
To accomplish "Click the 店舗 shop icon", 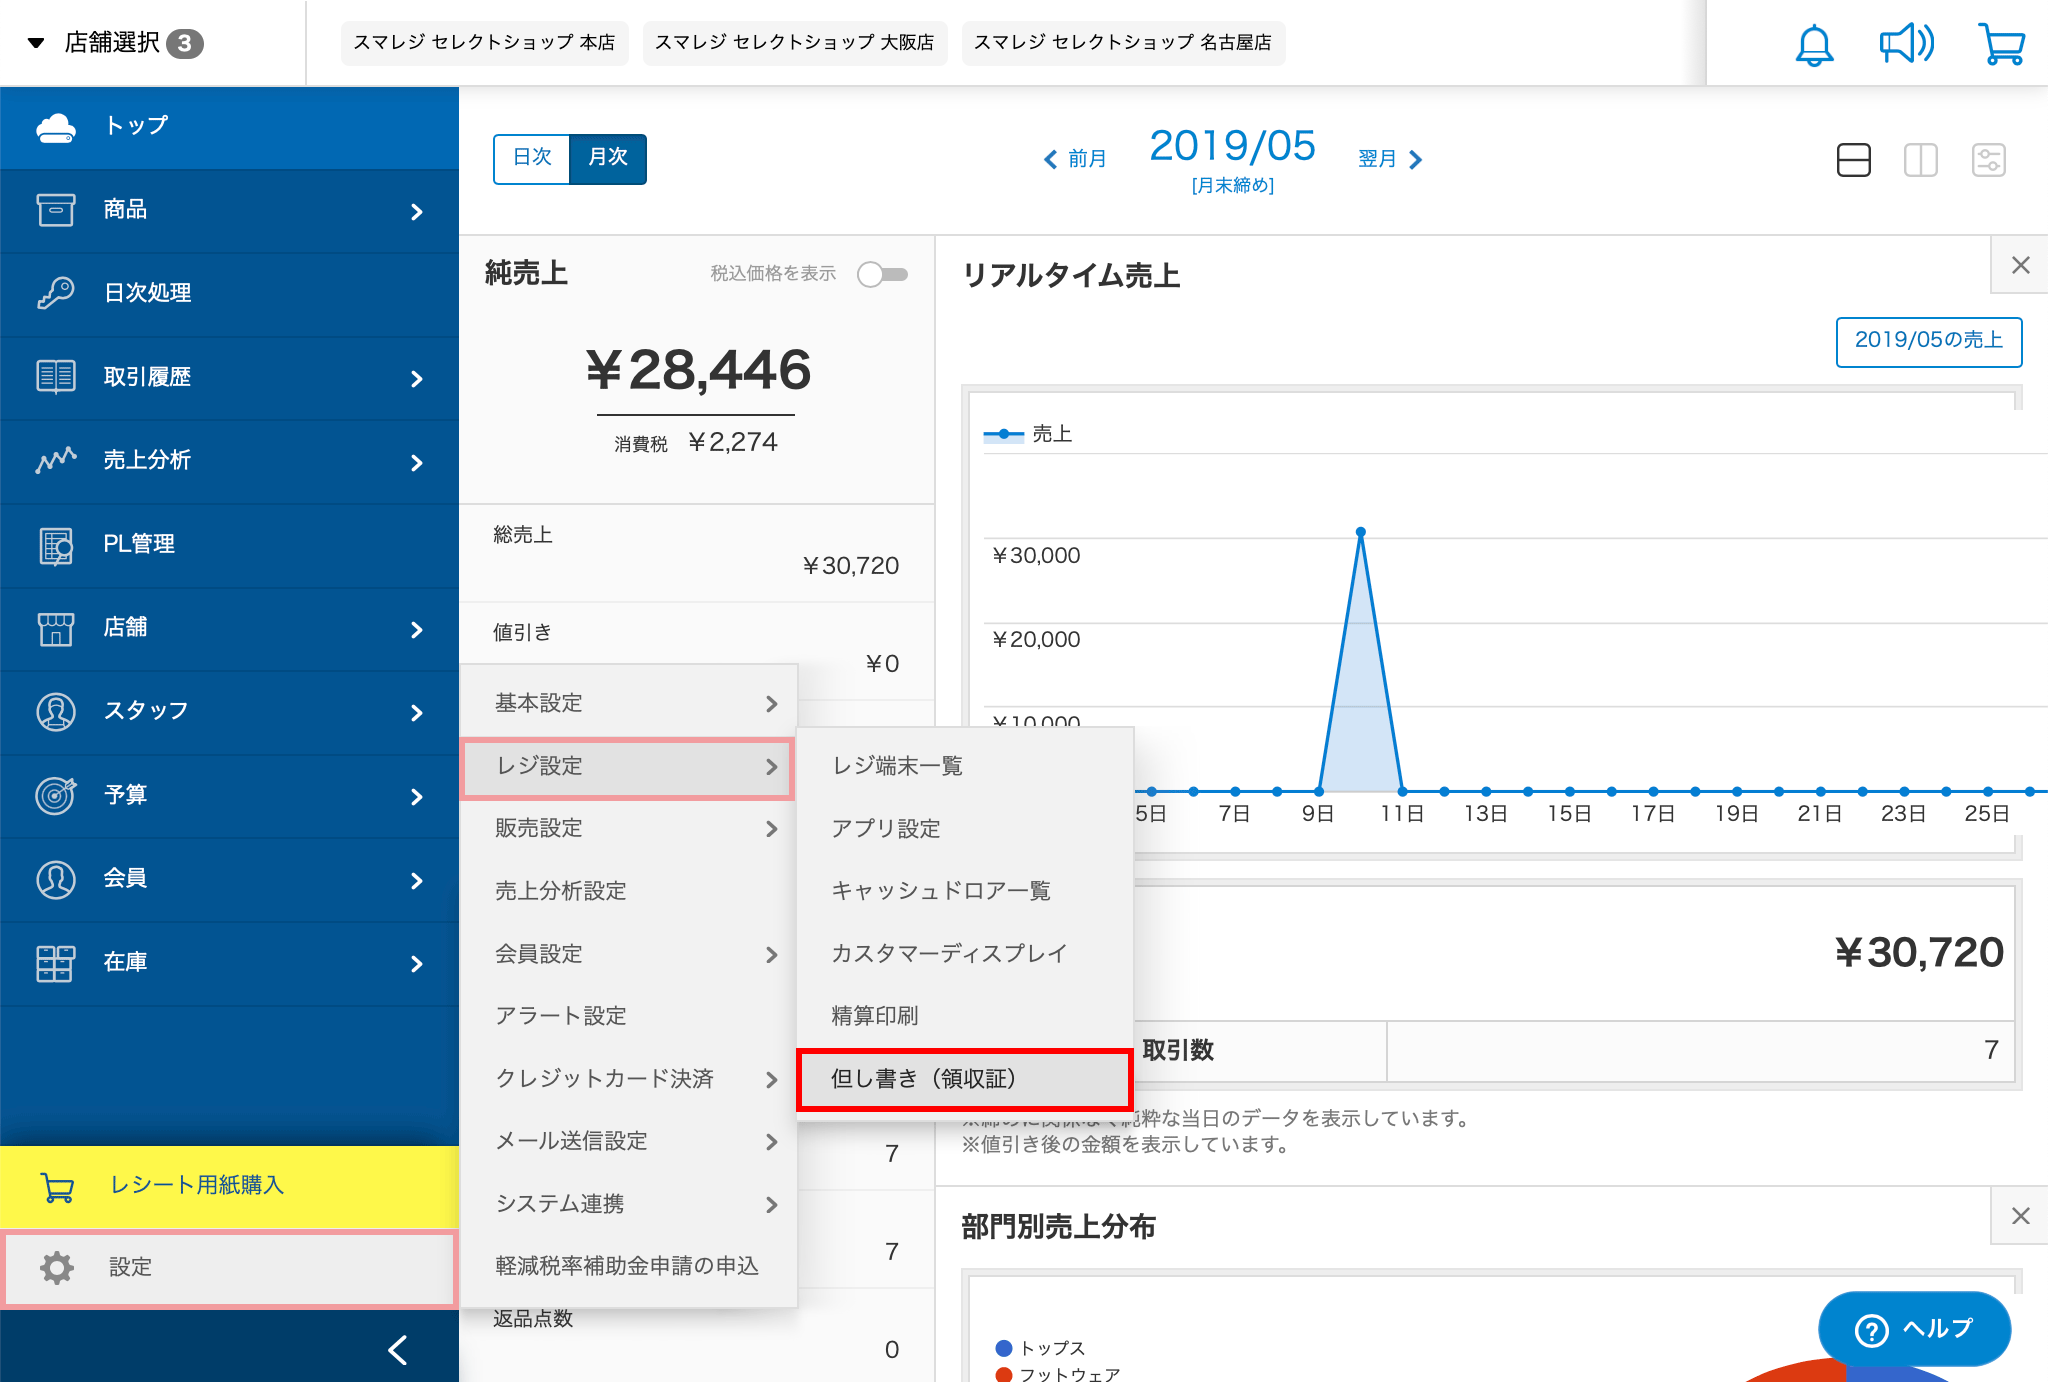I will coord(56,628).
